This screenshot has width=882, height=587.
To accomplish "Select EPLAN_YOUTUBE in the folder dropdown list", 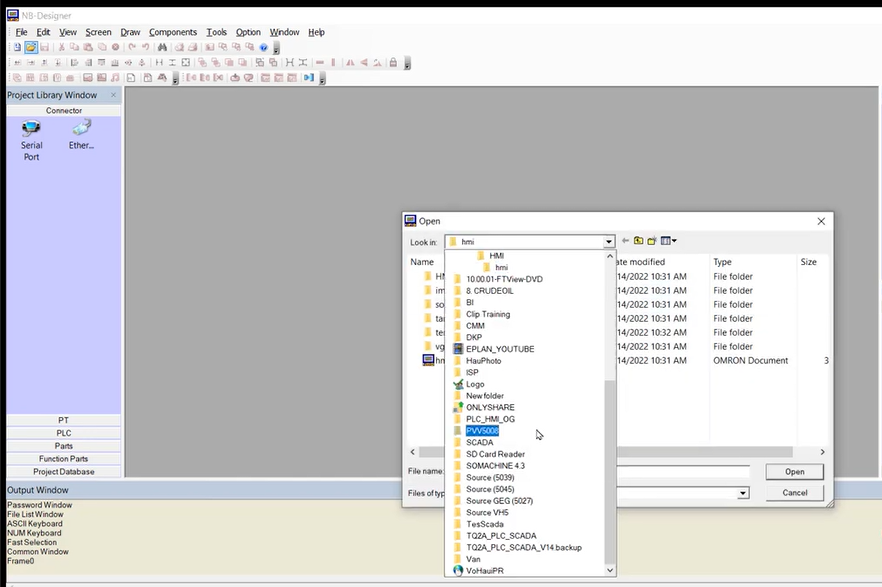I will (x=499, y=349).
